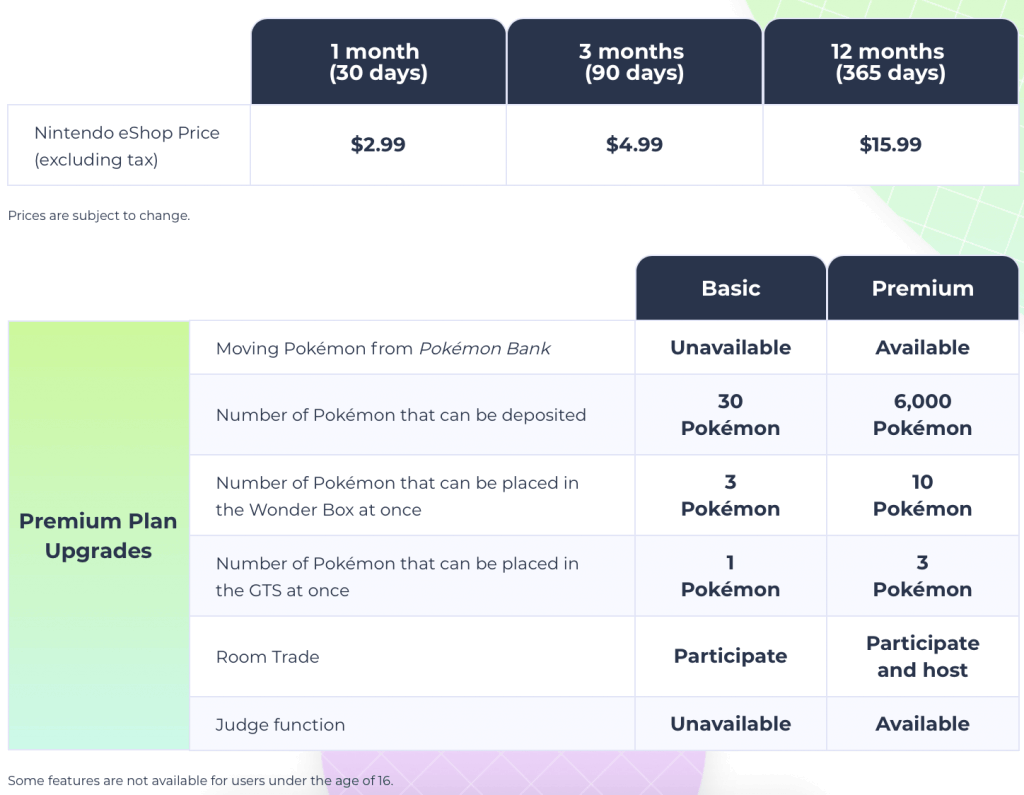Click the Judge function row label
Screen dimensions: 1024x795
280,724
